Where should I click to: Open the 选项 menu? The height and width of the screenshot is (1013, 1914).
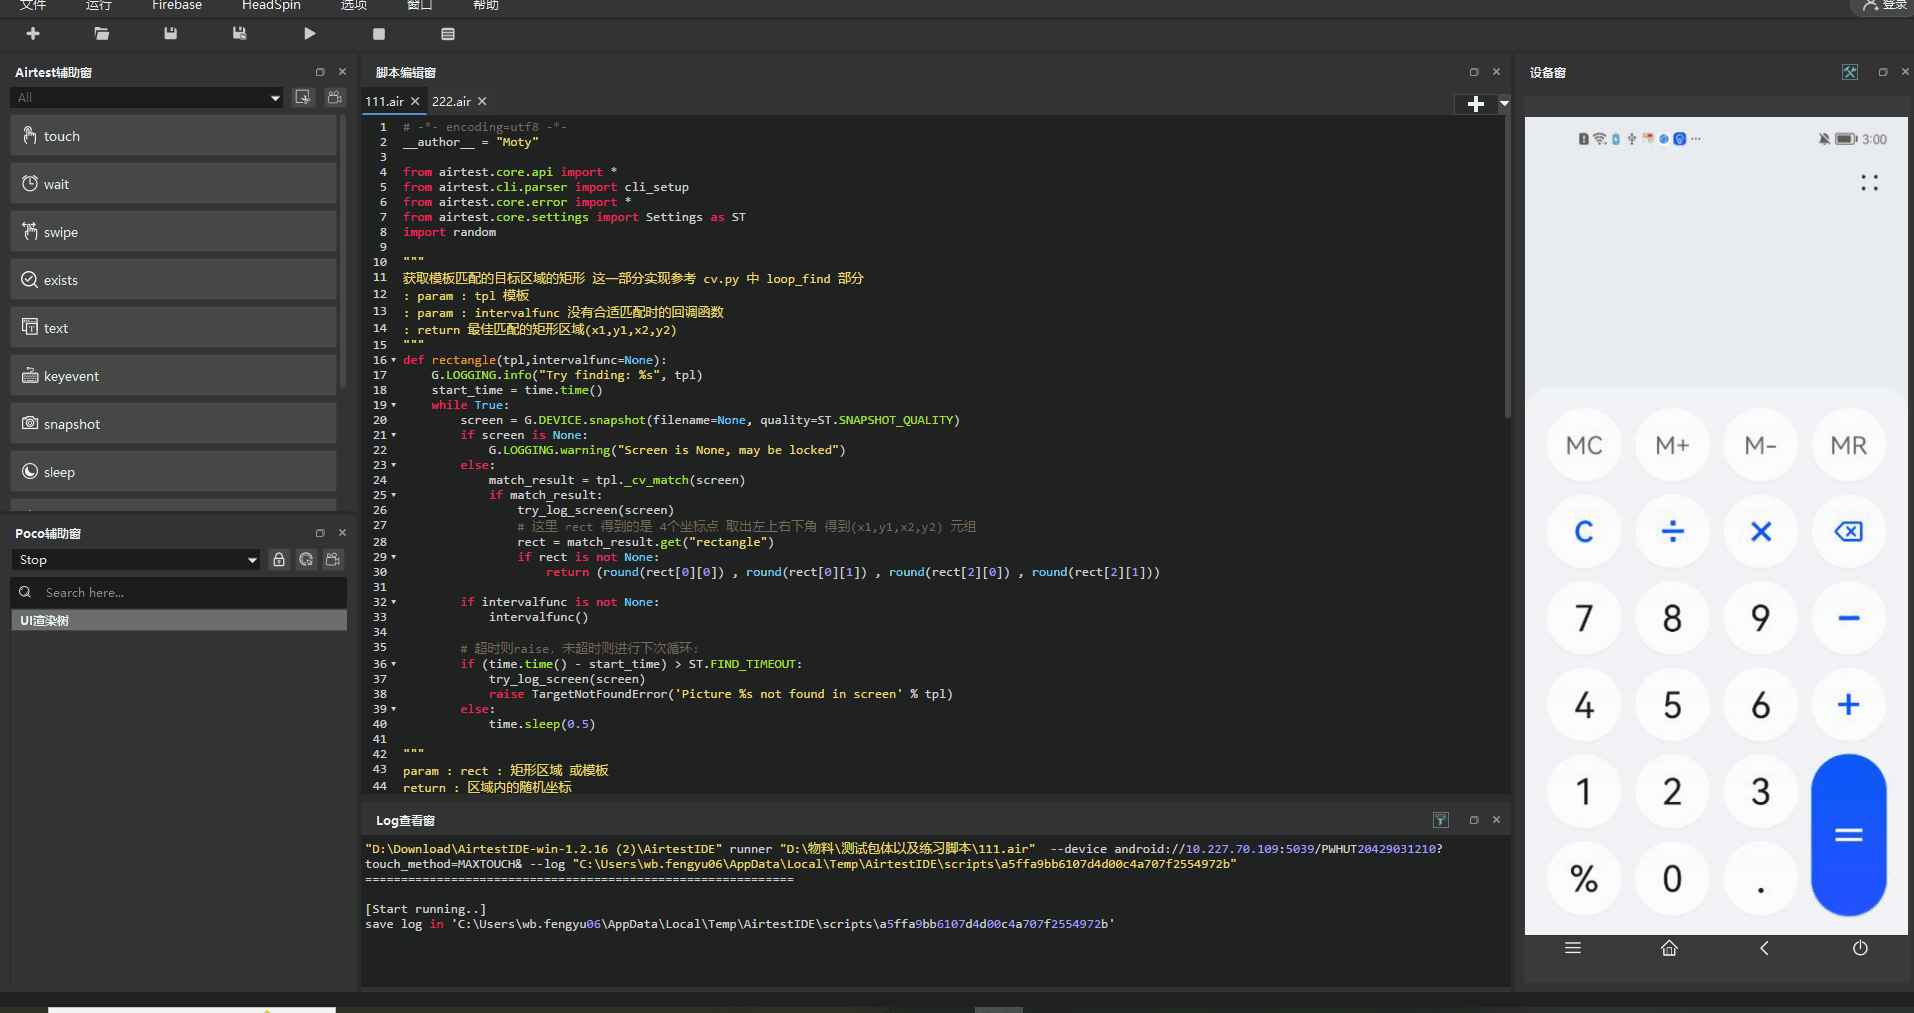(x=354, y=5)
